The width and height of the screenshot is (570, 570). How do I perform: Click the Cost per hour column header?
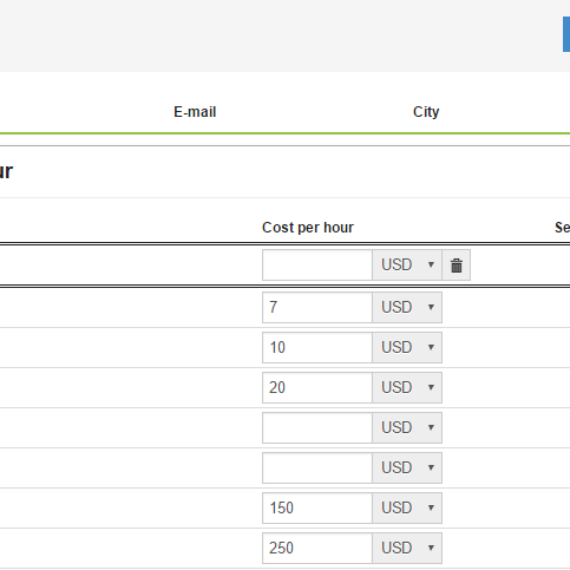click(x=308, y=228)
